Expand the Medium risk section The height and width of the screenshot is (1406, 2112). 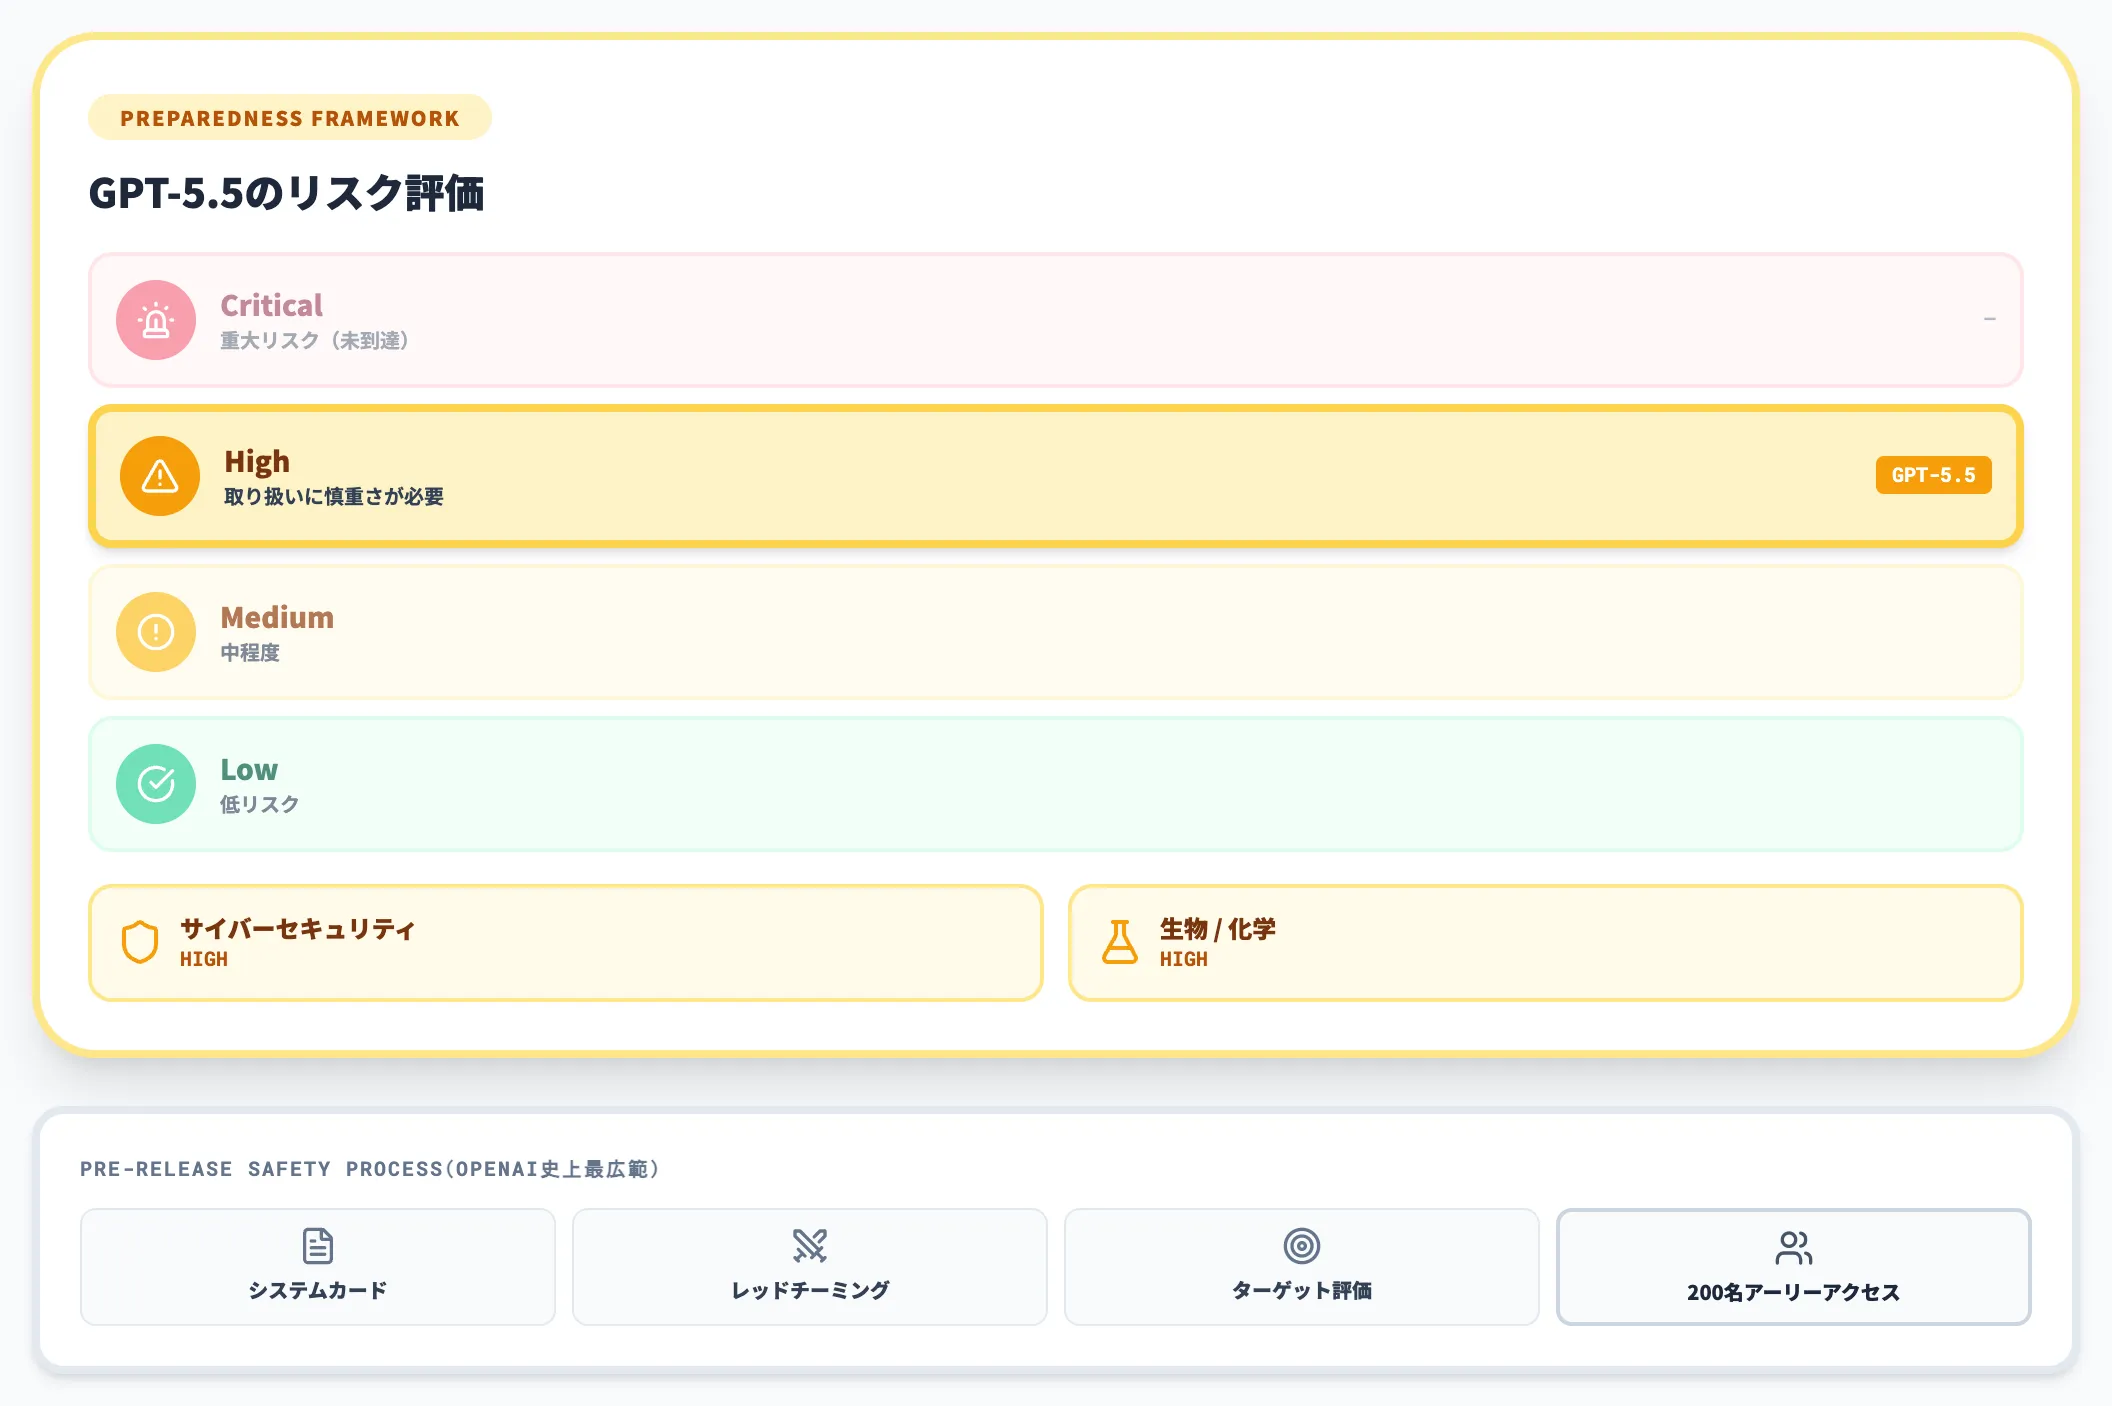(1056, 632)
